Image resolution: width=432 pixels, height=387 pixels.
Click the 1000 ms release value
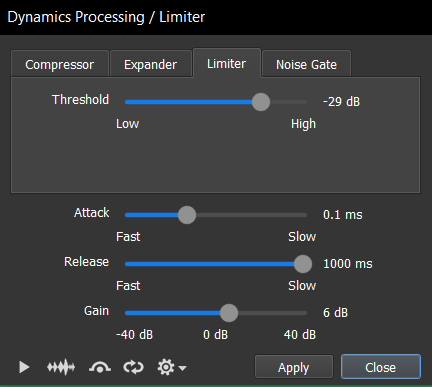tap(348, 264)
